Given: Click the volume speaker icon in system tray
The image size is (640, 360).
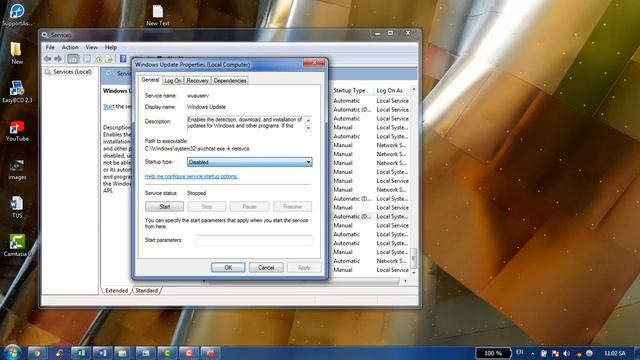Looking at the screenshot, I should tap(567, 353).
